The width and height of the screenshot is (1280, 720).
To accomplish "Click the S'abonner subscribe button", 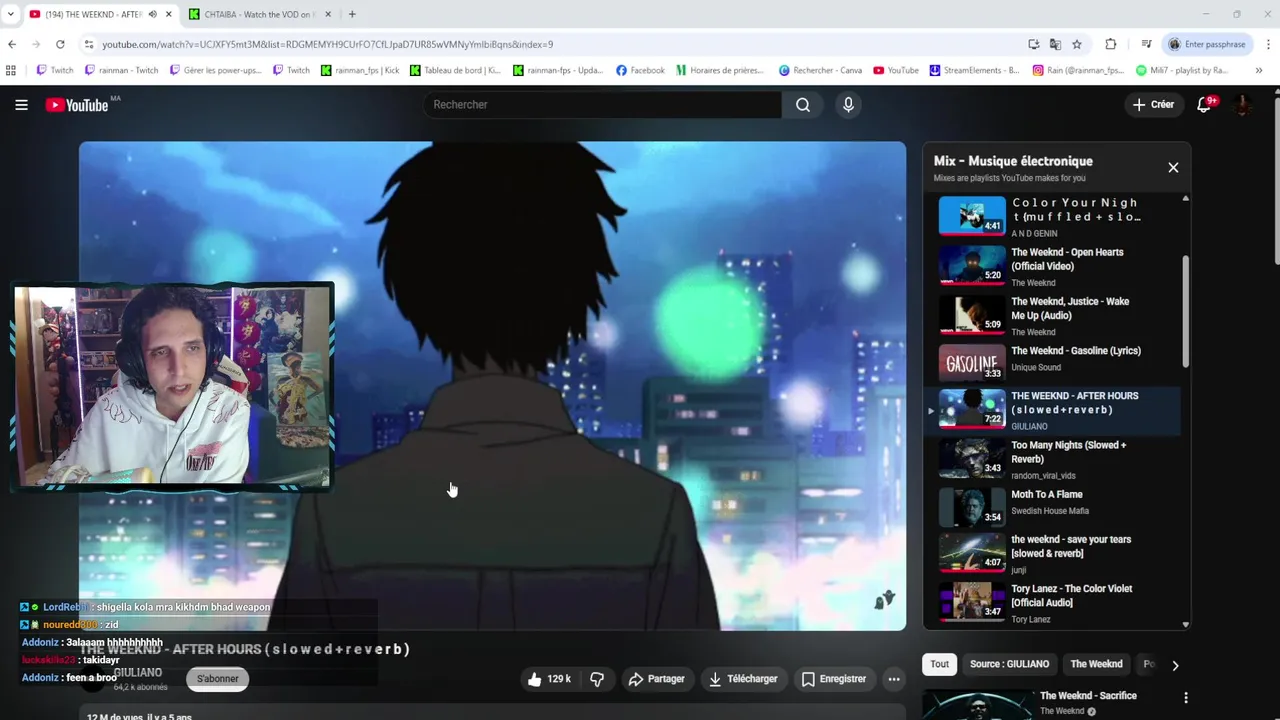I will (217, 679).
